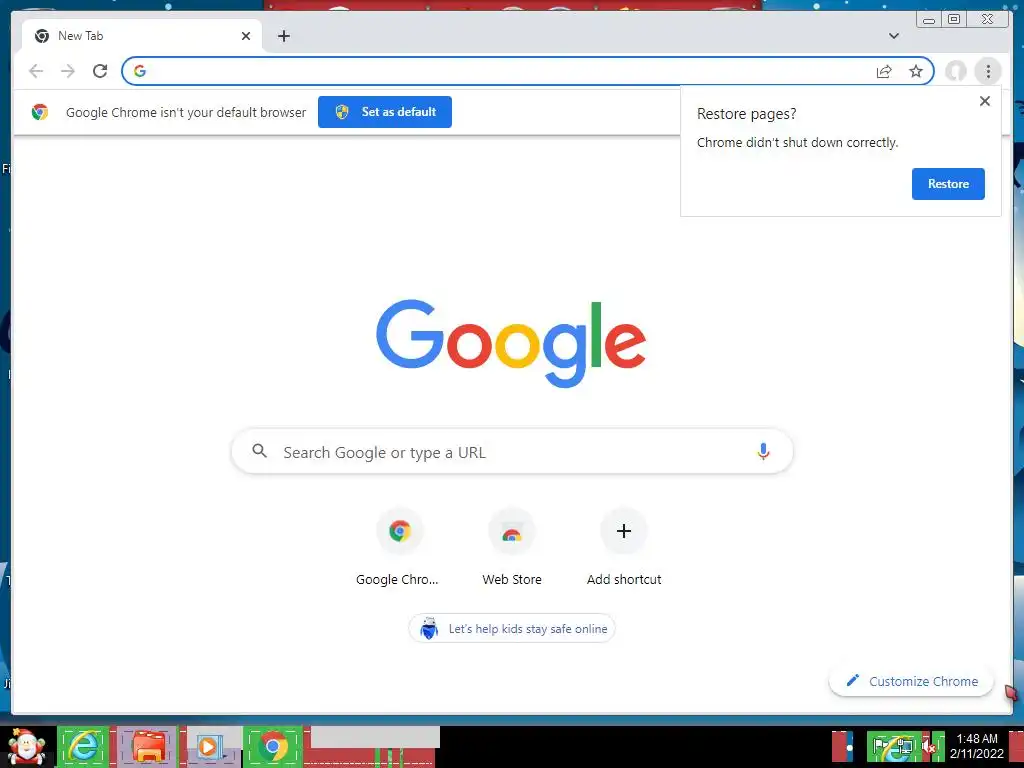Open the clock showing 1:48 AM
The width and height of the screenshot is (1024, 768).
[977, 746]
